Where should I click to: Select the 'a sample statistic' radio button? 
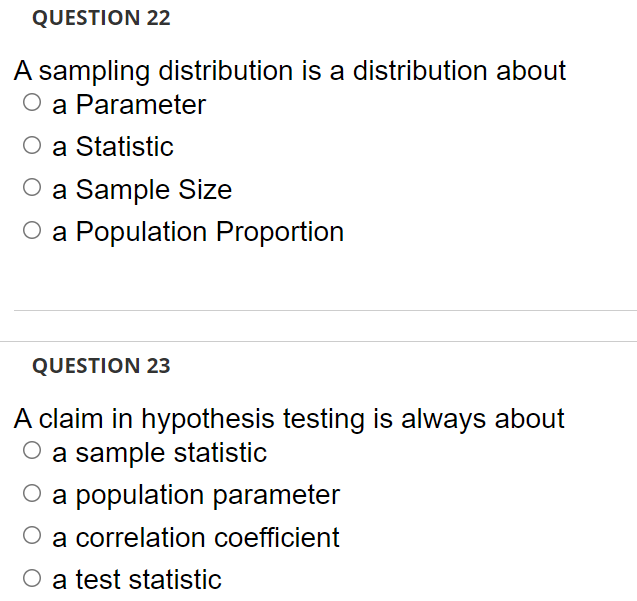(32, 451)
